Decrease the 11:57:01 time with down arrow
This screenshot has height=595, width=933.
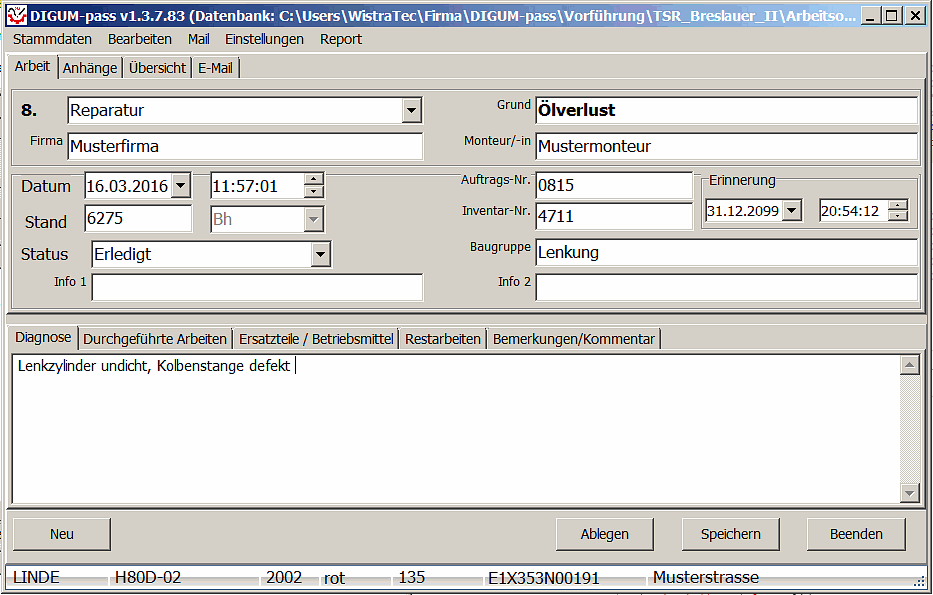(314, 192)
